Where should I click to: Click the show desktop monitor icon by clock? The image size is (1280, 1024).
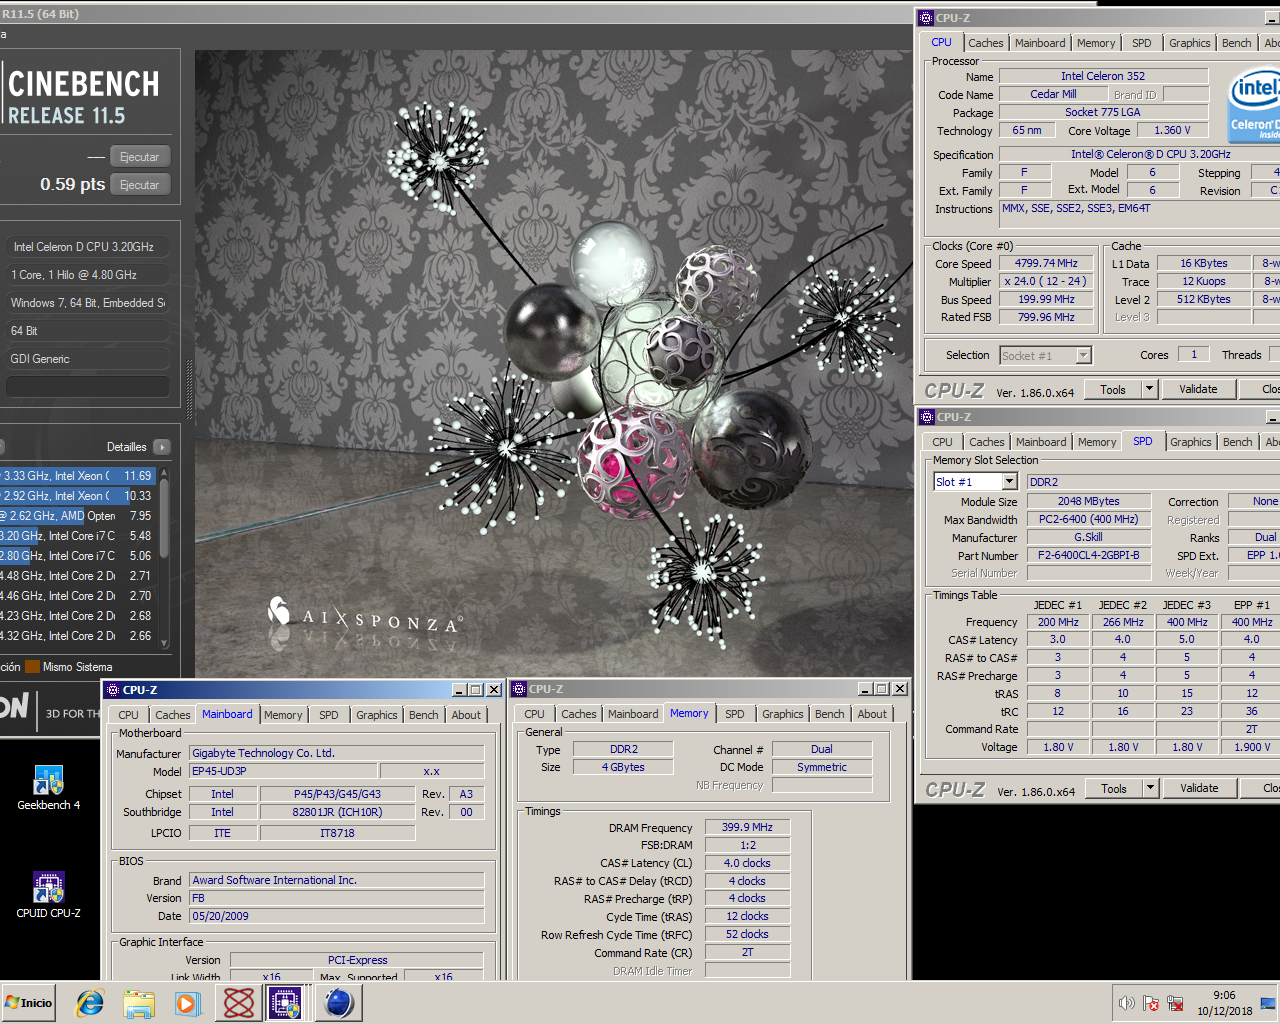[1268, 1003]
